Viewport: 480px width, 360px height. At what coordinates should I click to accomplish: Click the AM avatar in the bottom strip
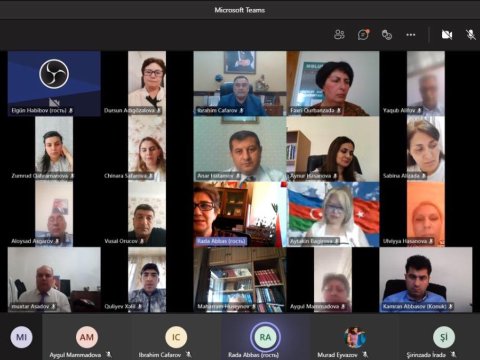pyautogui.click(x=87, y=337)
